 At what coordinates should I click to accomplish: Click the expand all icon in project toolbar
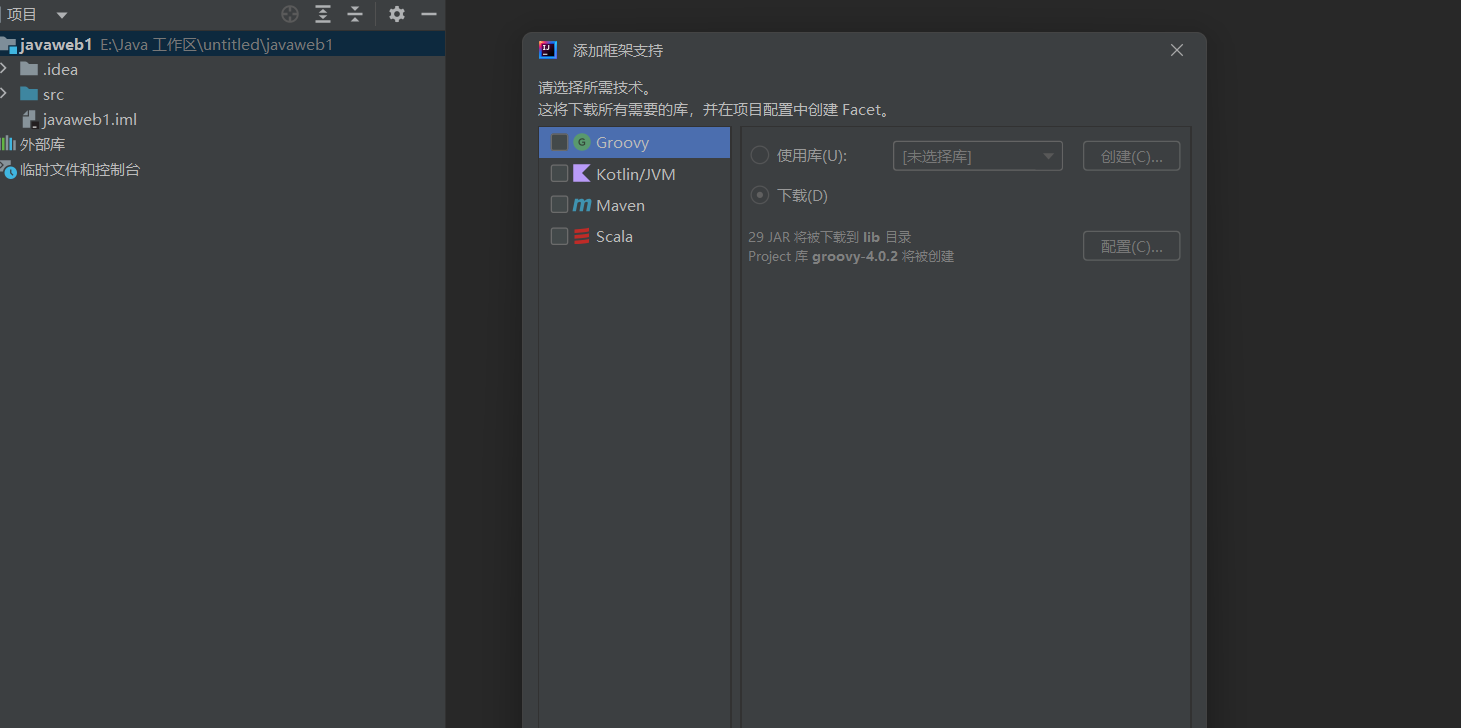[322, 14]
